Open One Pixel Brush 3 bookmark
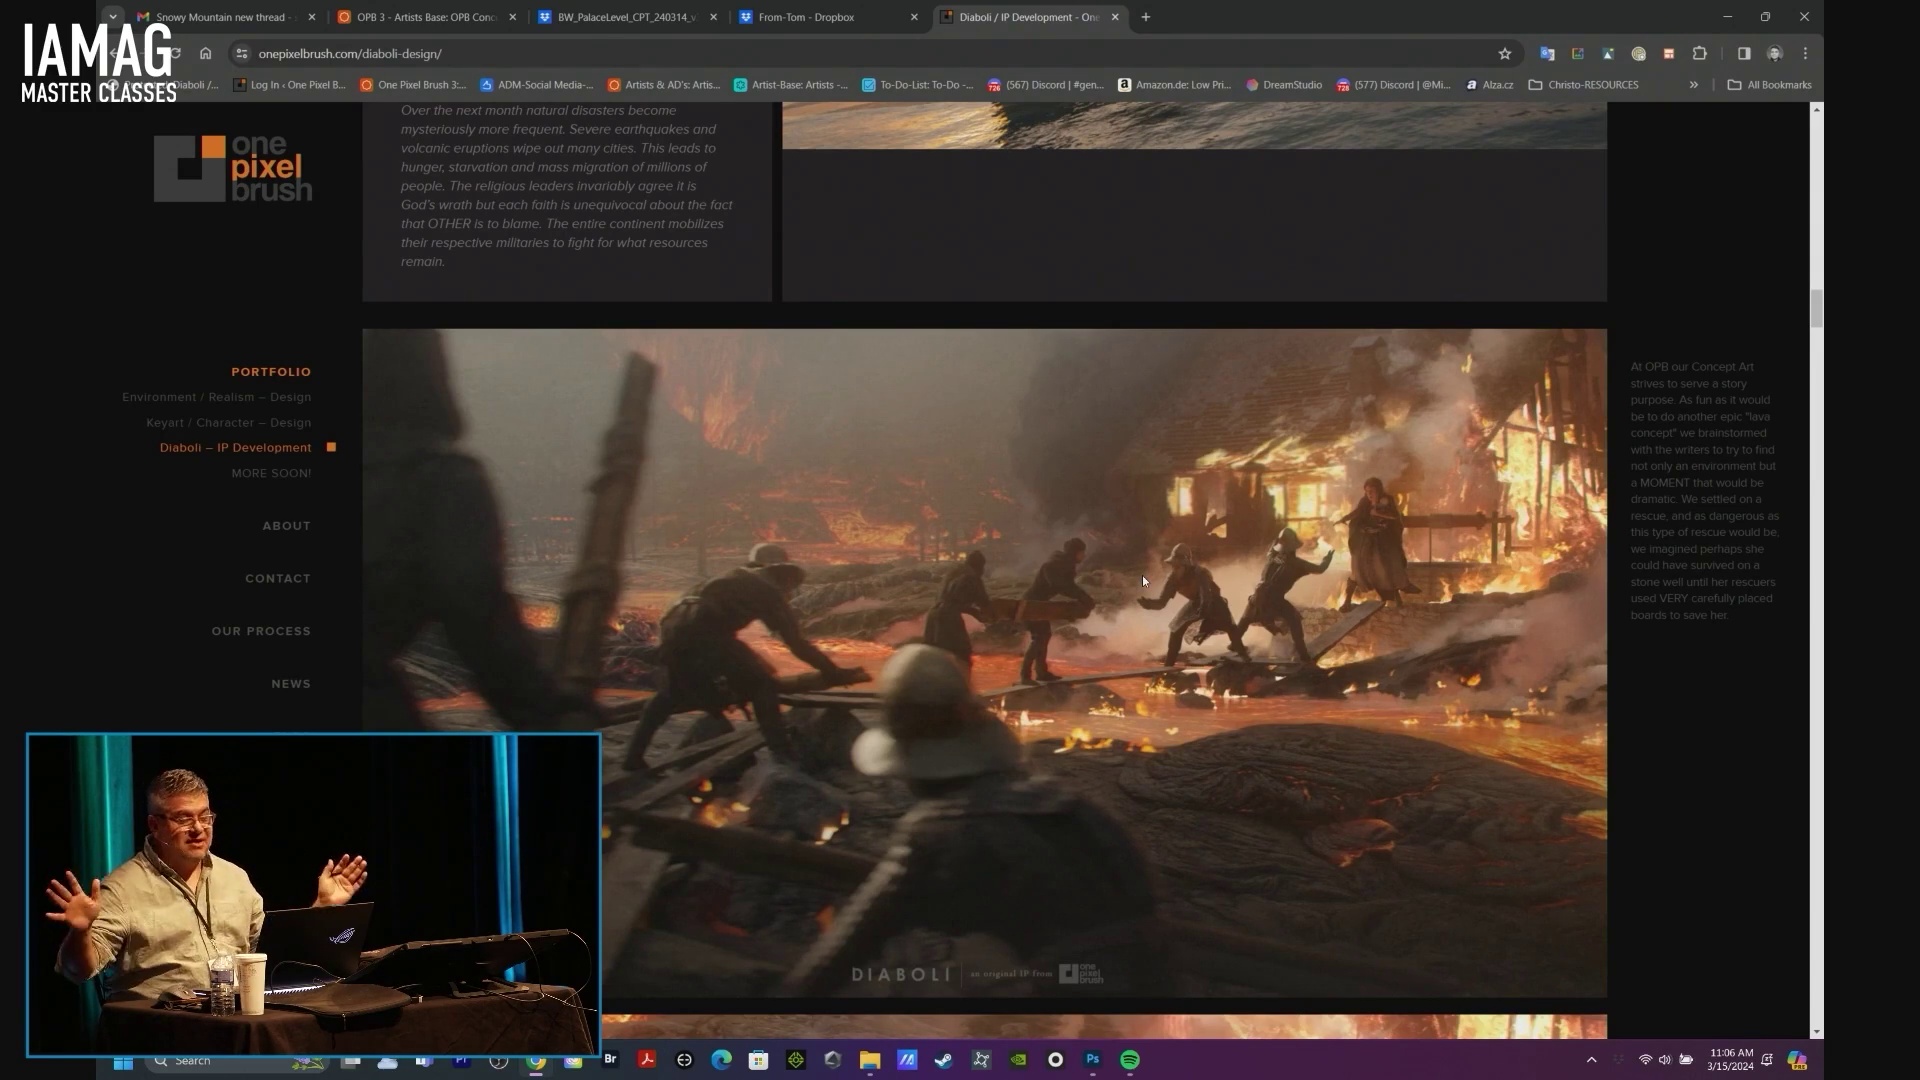This screenshot has height=1080, width=1920. coord(413,85)
